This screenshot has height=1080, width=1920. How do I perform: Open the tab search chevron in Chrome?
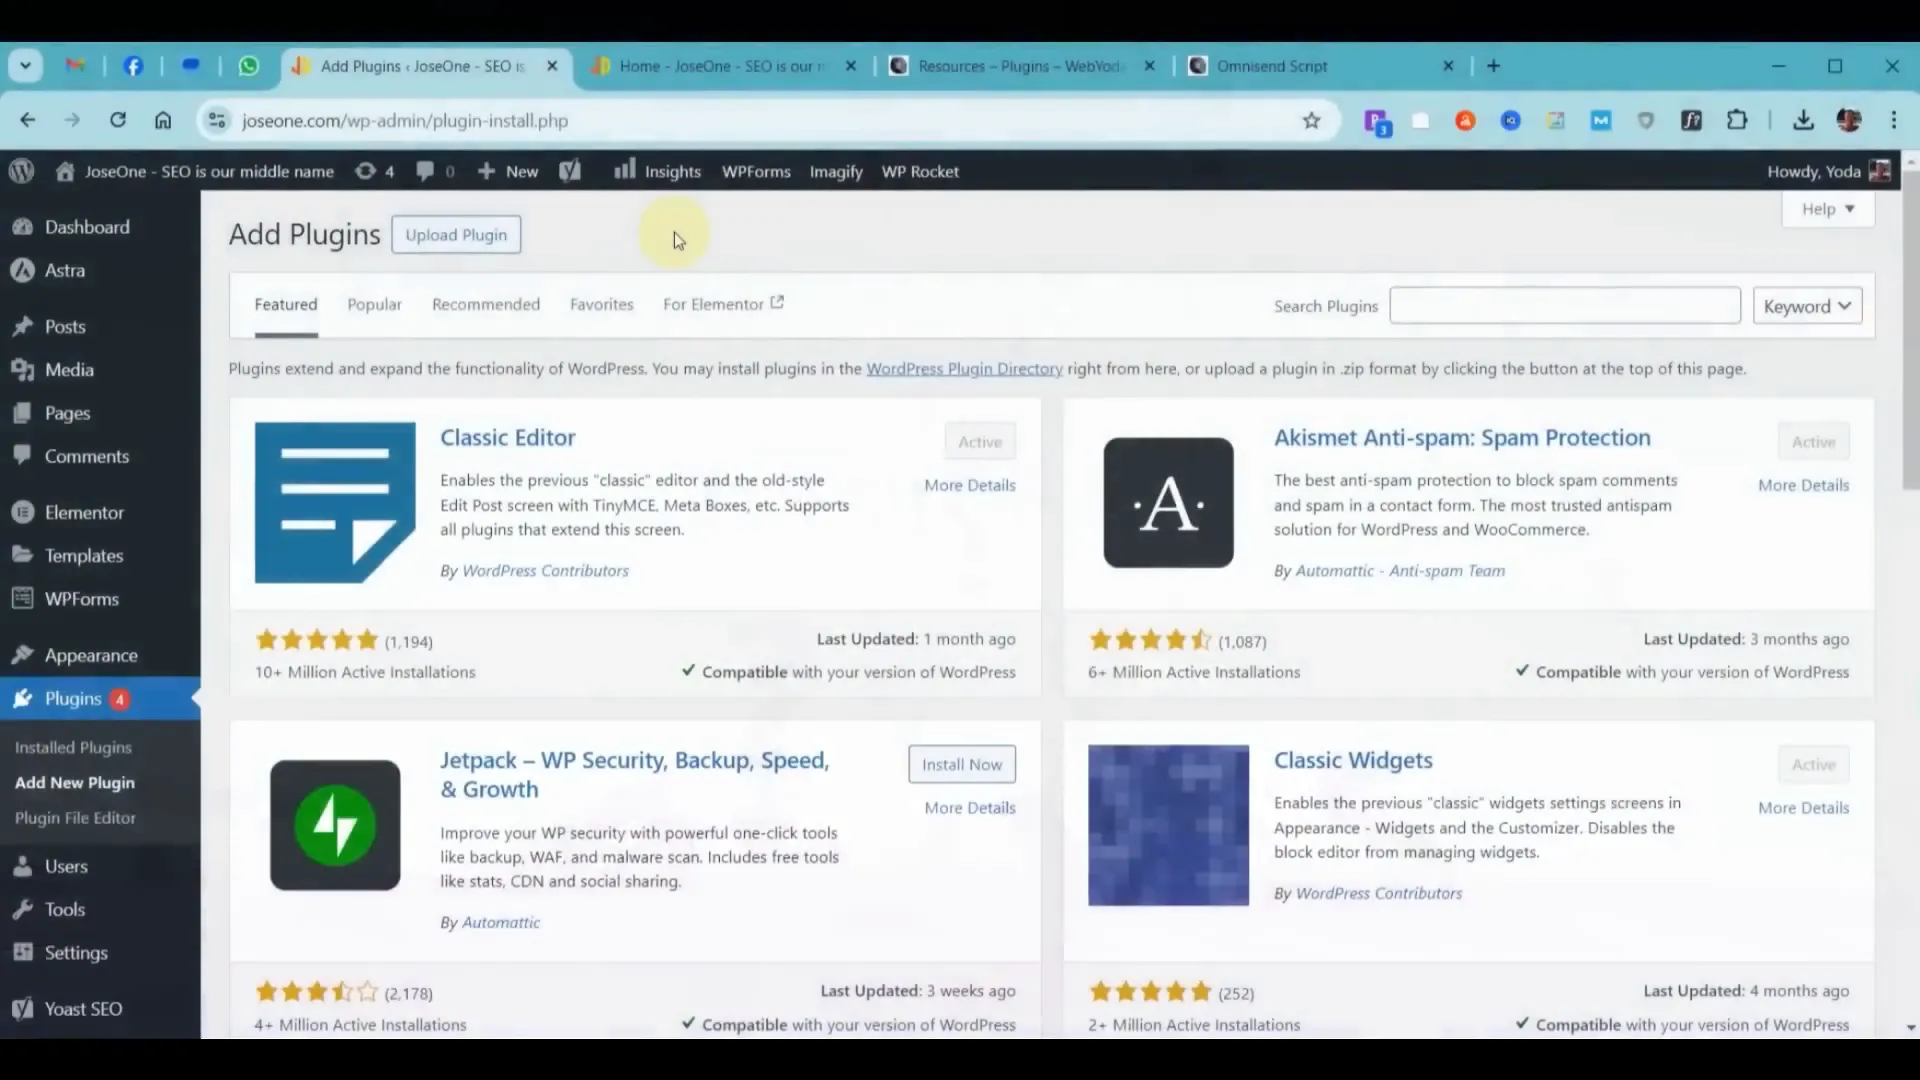tap(26, 66)
